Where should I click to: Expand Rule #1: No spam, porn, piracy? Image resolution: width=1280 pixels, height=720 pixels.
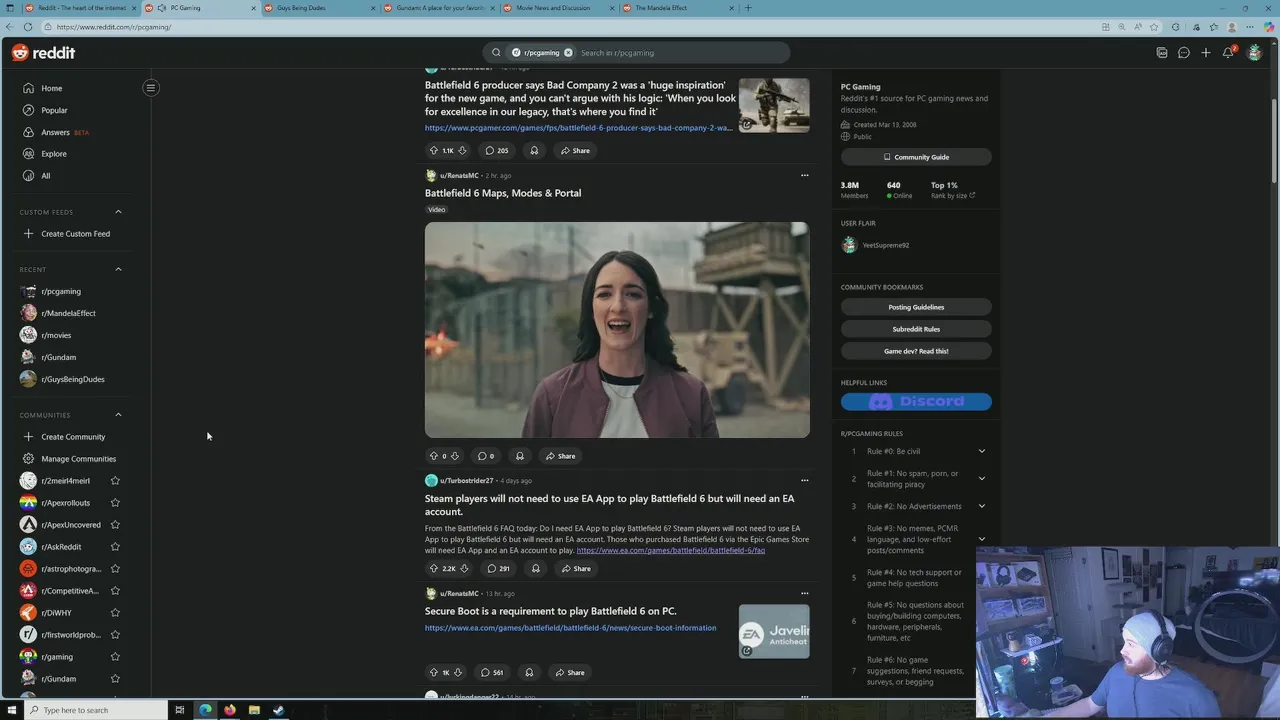click(x=981, y=479)
